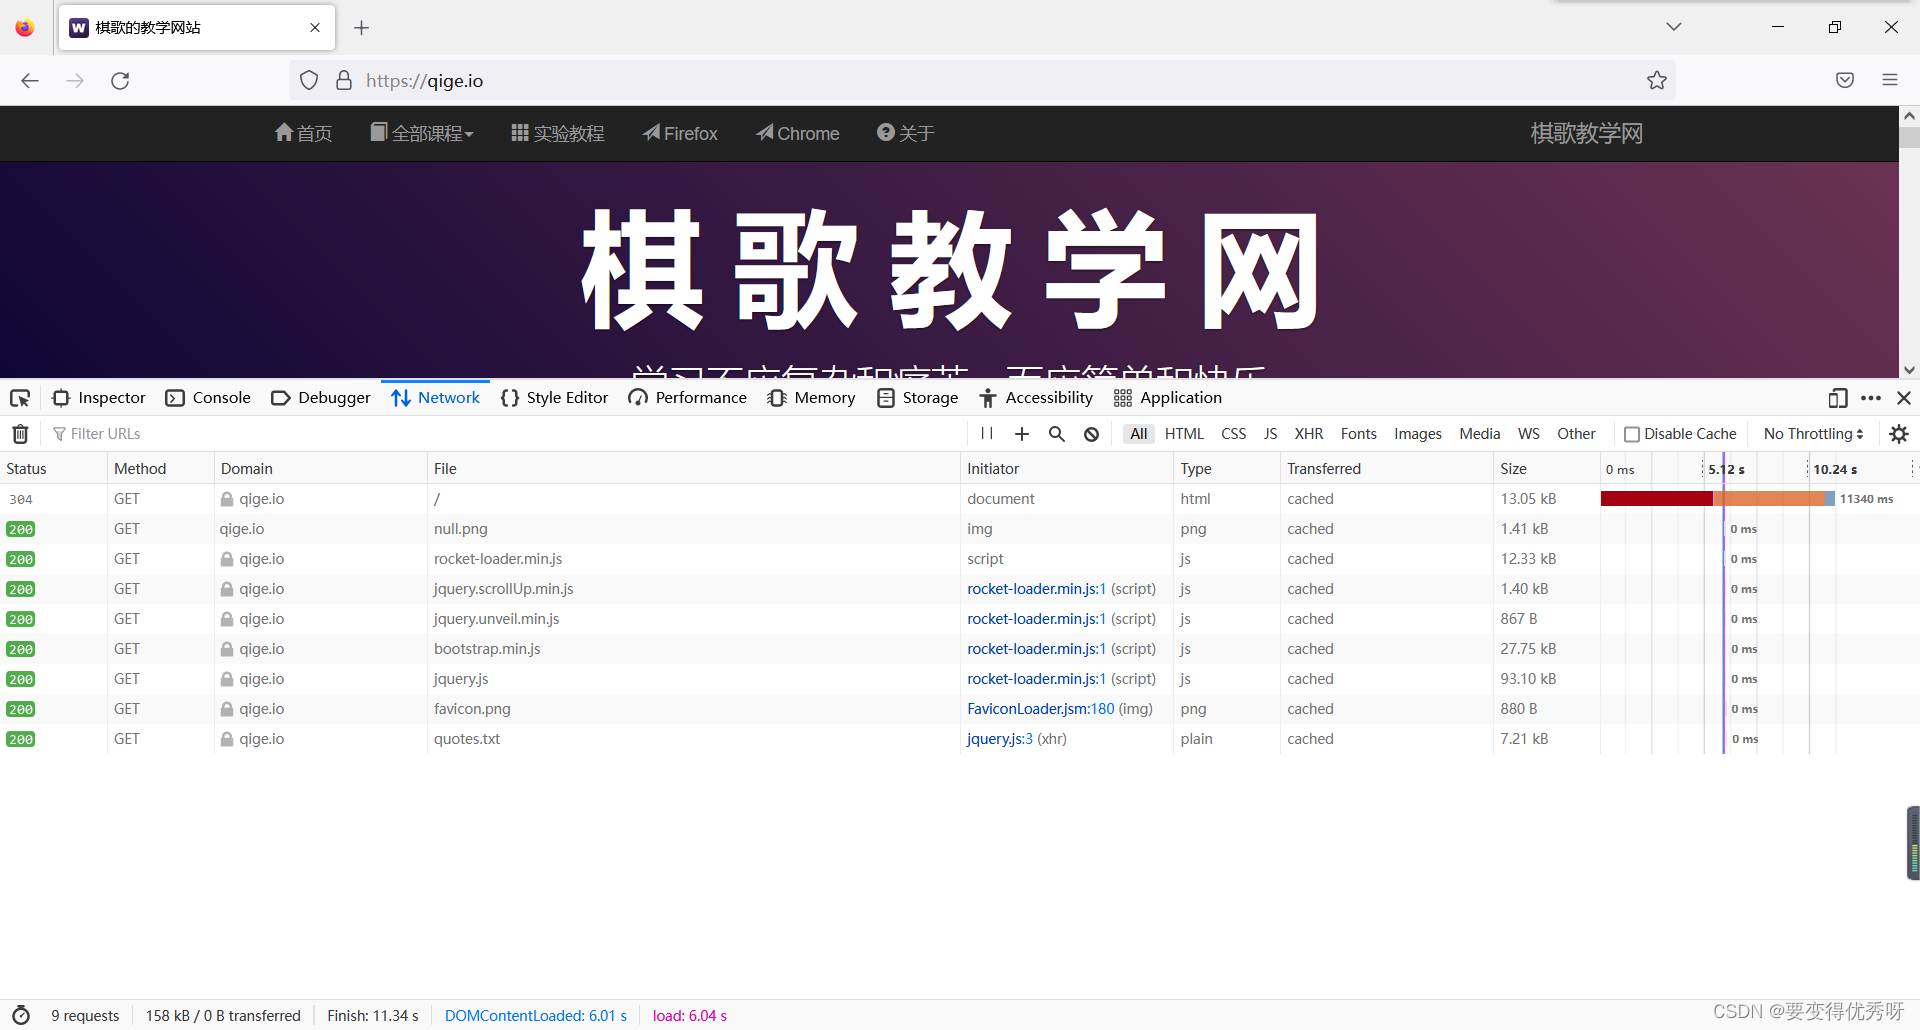Sort by Status column header
The image size is (1920, 1030).
pyautogui.click(x=53, y=469)
